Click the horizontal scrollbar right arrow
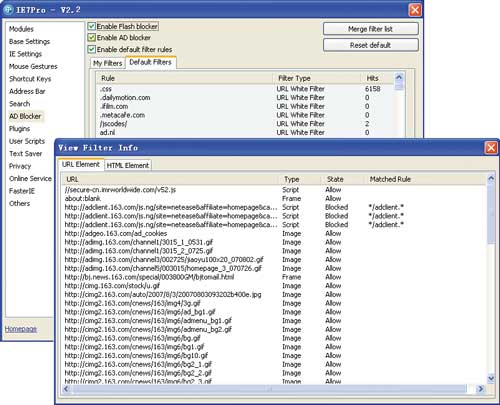This screenshot has width=500, height=405. 480,389
